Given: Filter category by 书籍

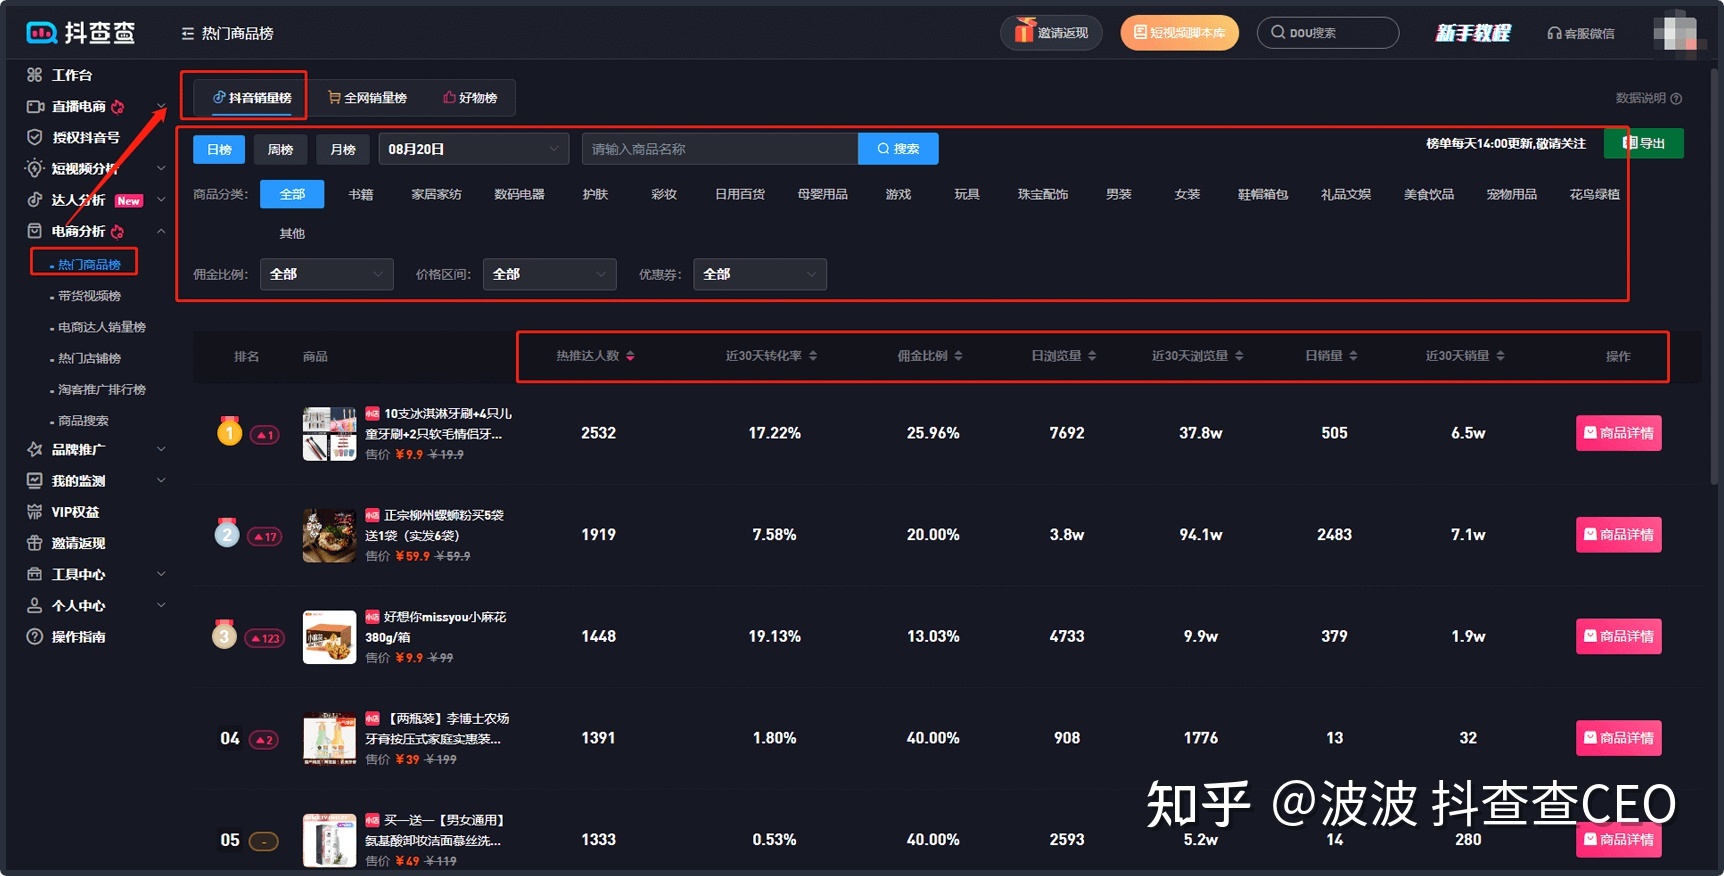Looking at the screenshot, I should tap(361, 194).
